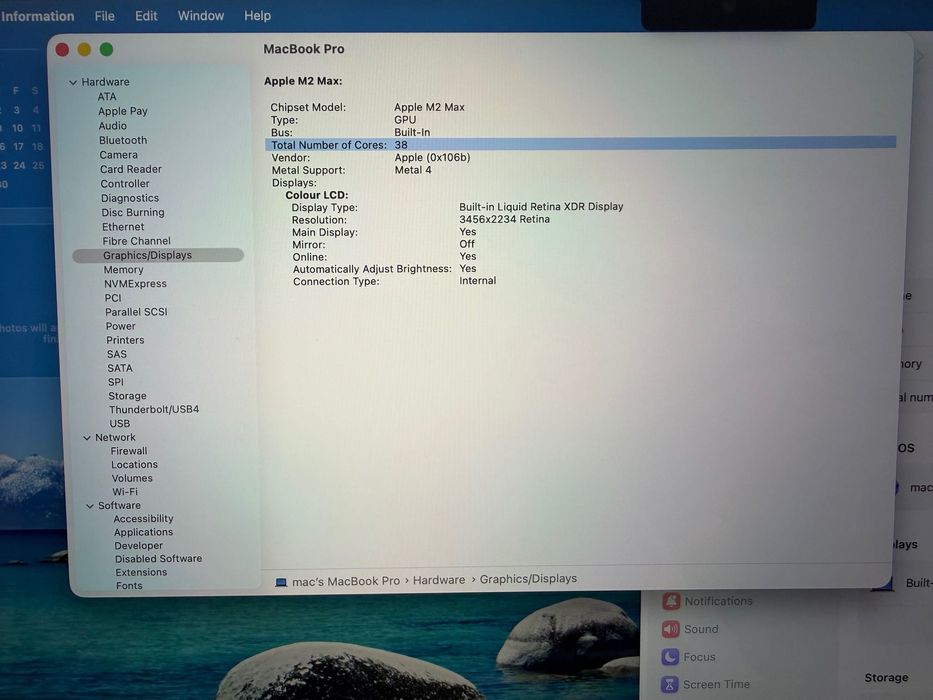
Task: Zoom window with the green button
Action: tap(107, 49)
